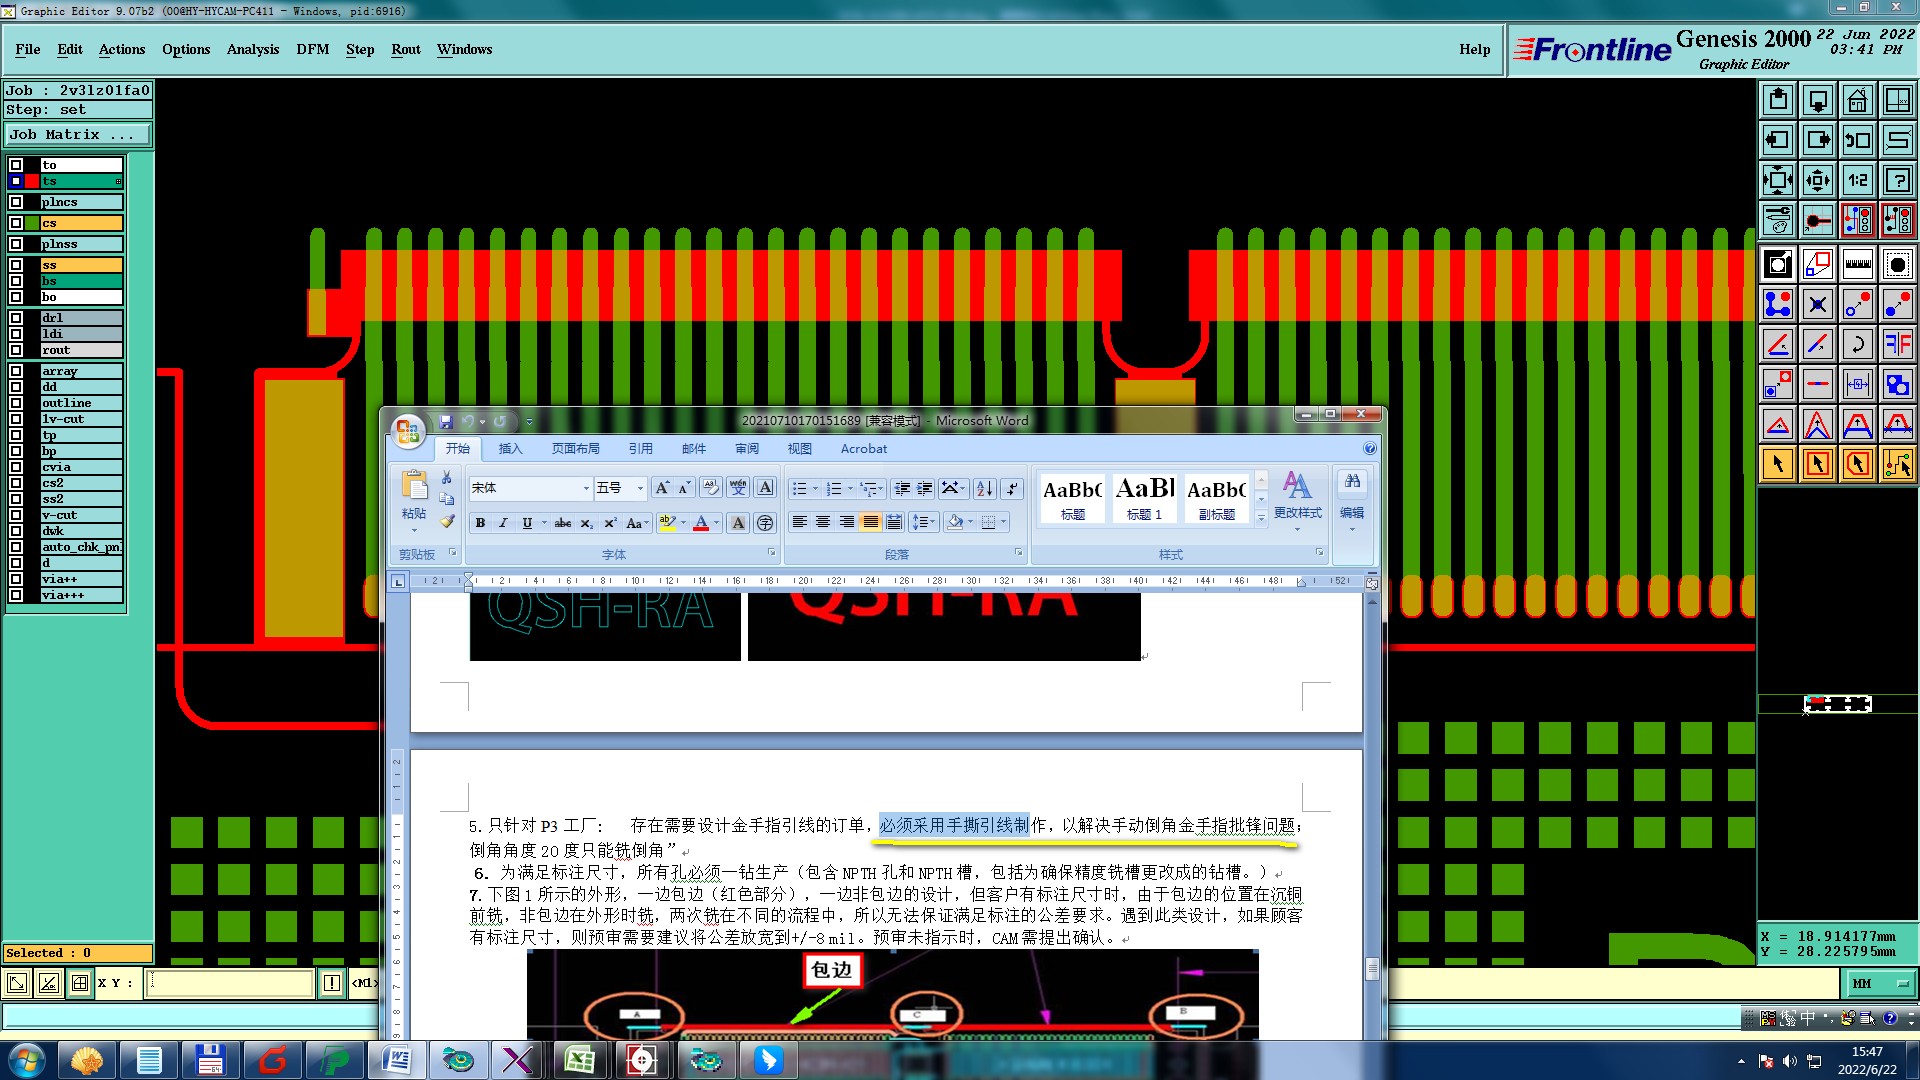
Task: Click the Italic button in Word
Action: click(503, 522)
